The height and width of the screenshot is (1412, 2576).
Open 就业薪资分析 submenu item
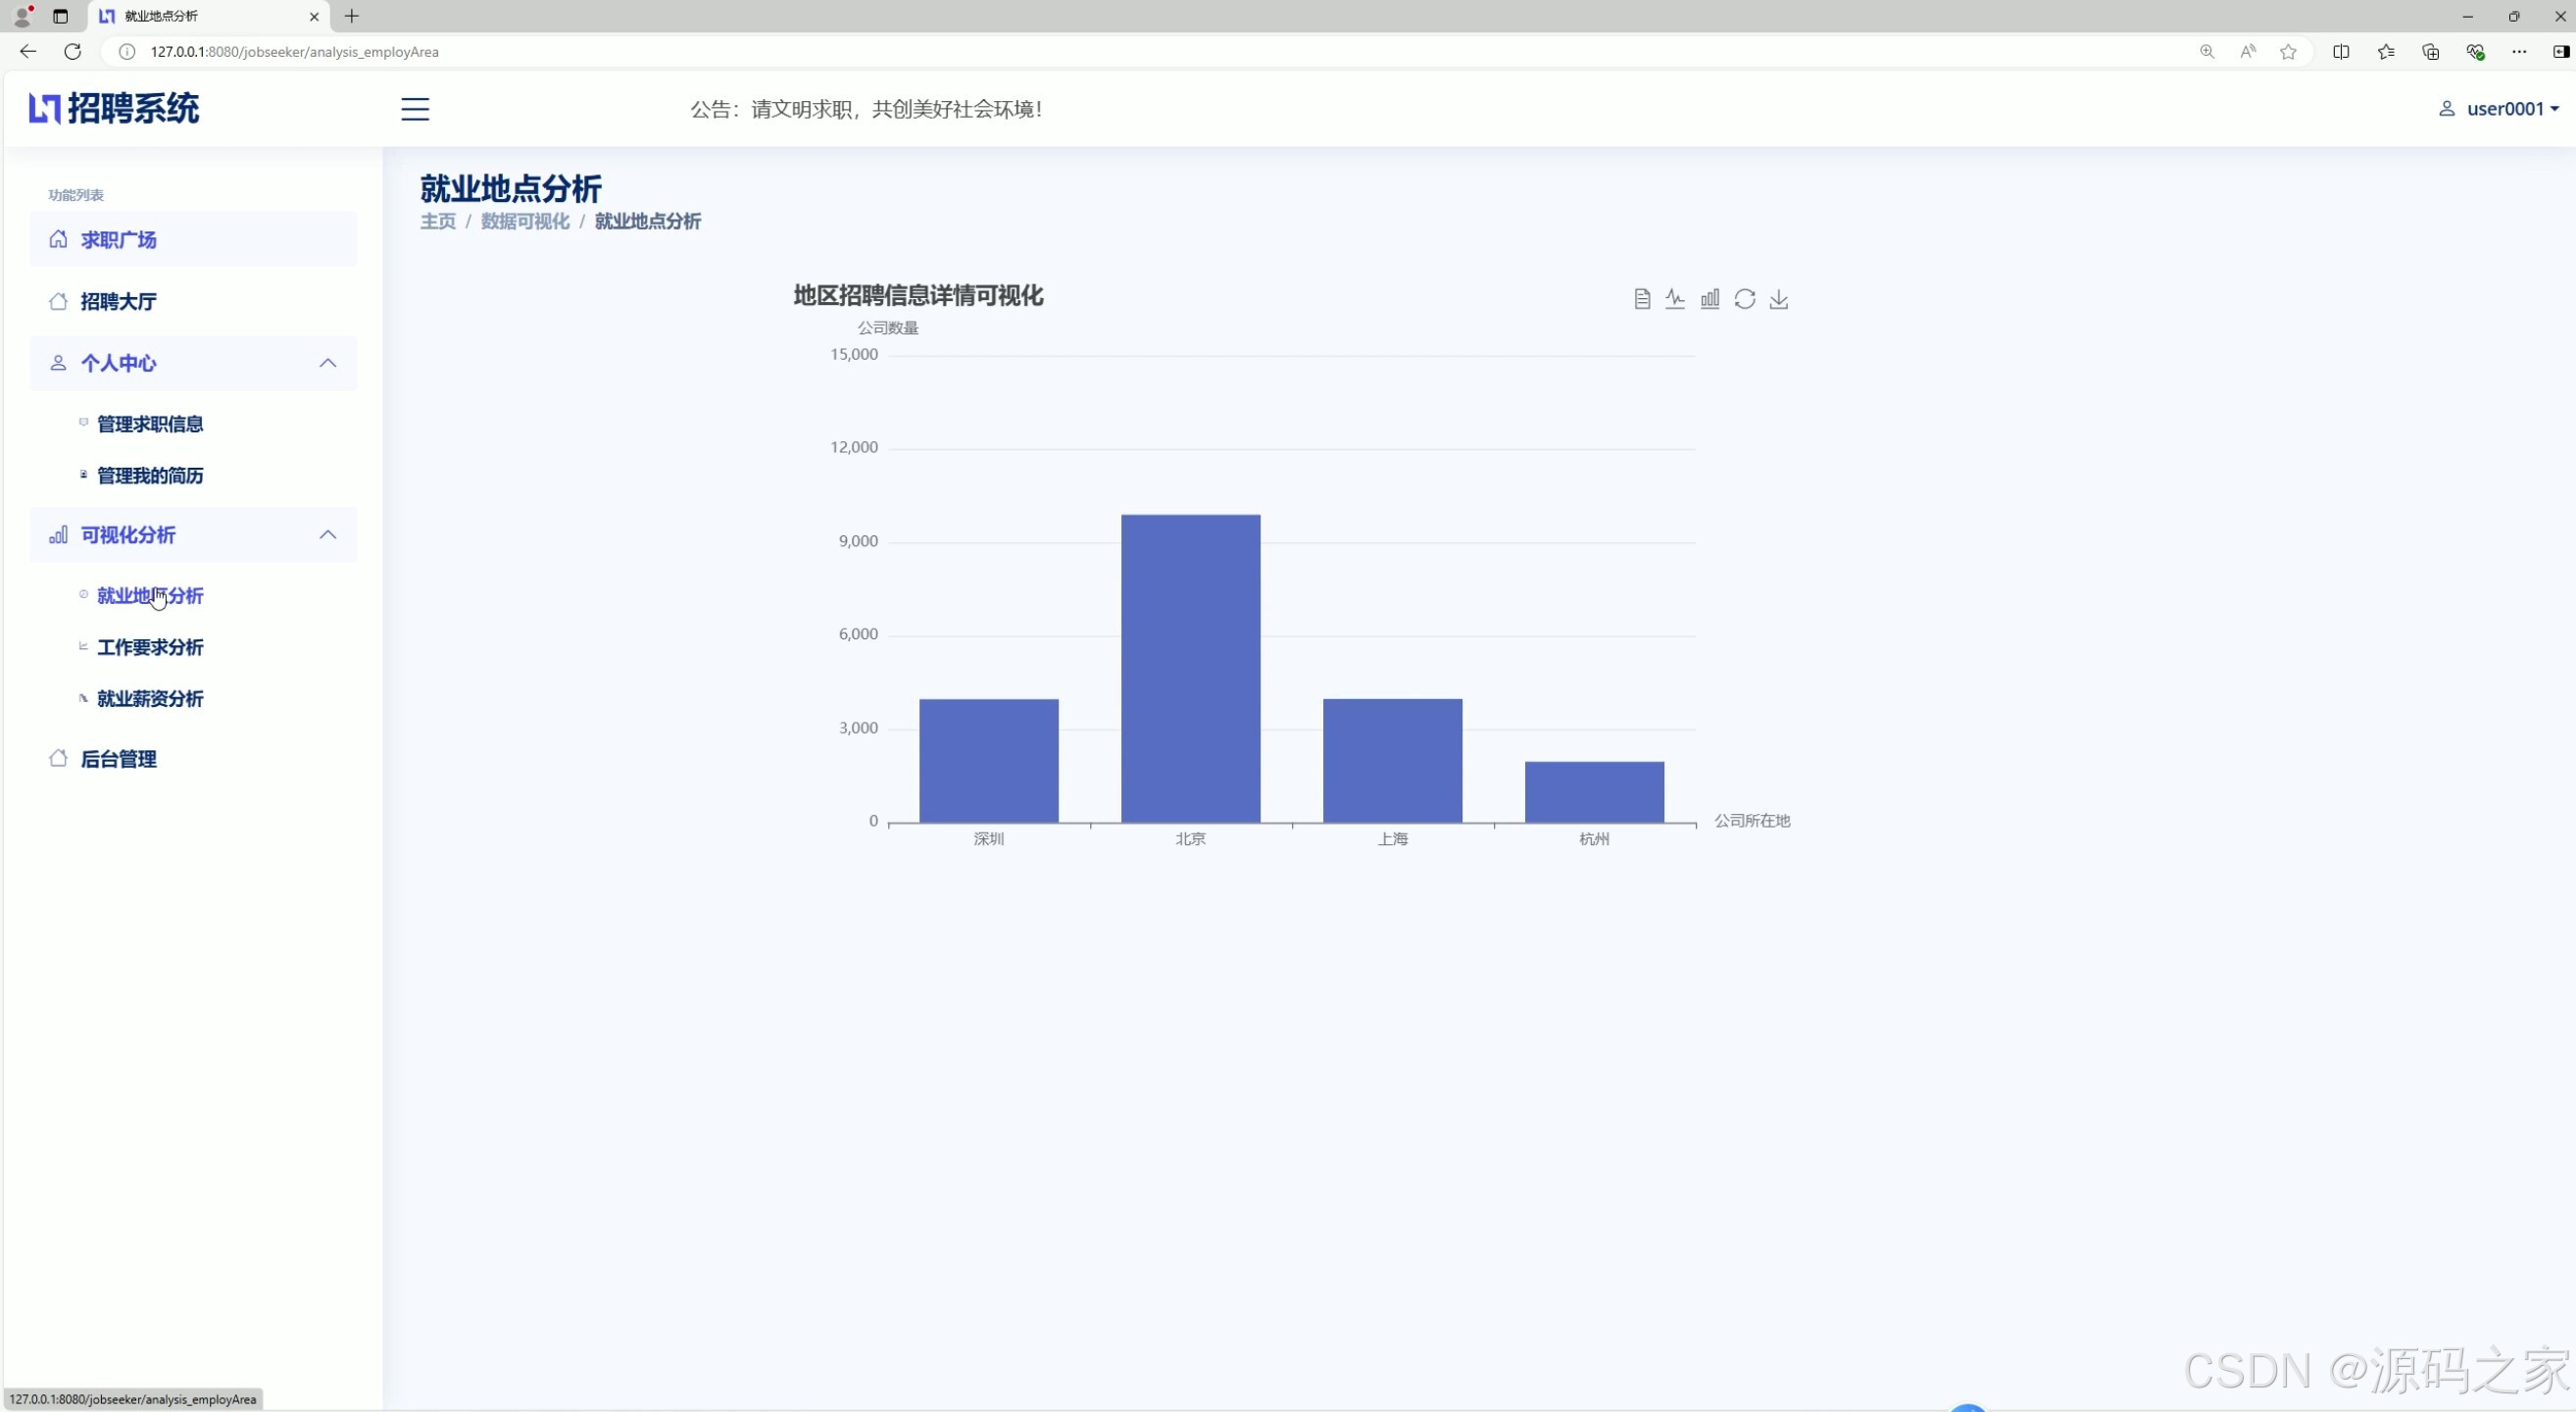[x=150, y=699]
